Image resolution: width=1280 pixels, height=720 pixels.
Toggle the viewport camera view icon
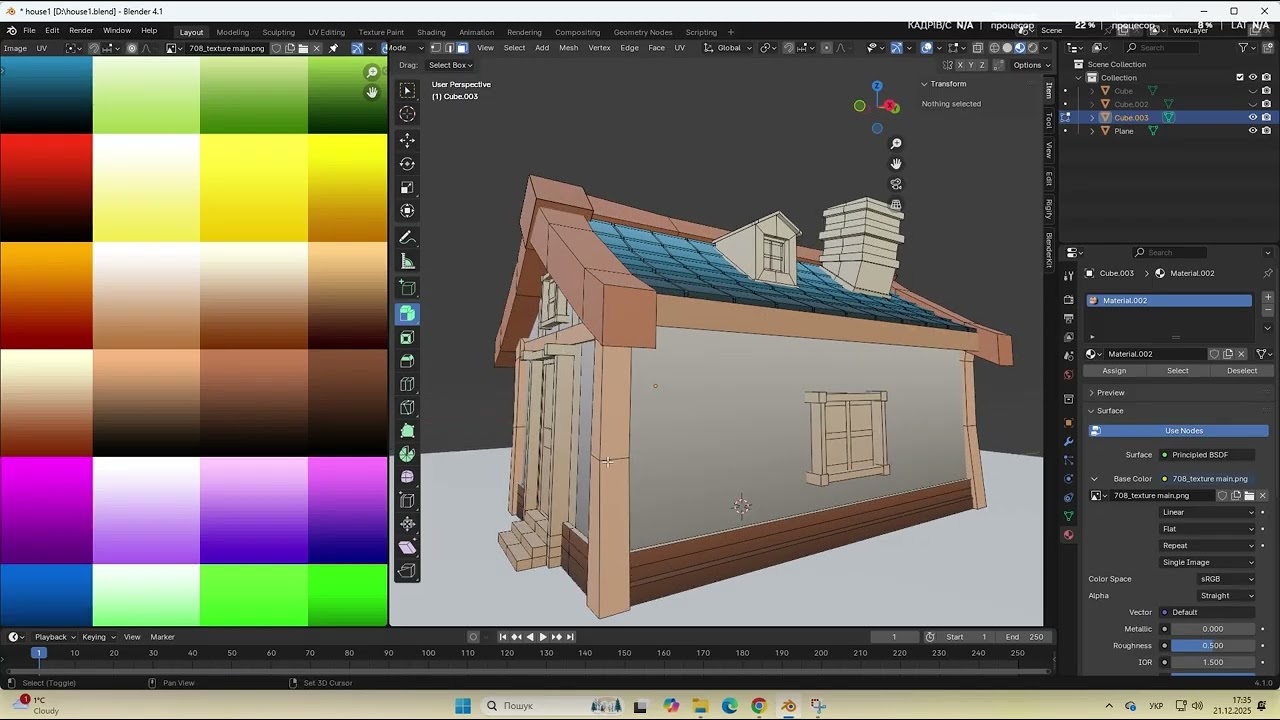tap(896, 184)
